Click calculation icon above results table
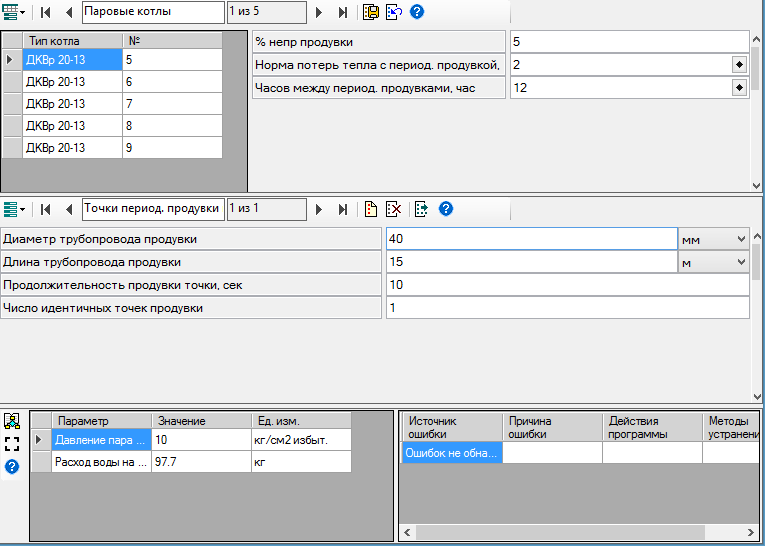This screenshot has height=546, width=765. click(12, 421)
